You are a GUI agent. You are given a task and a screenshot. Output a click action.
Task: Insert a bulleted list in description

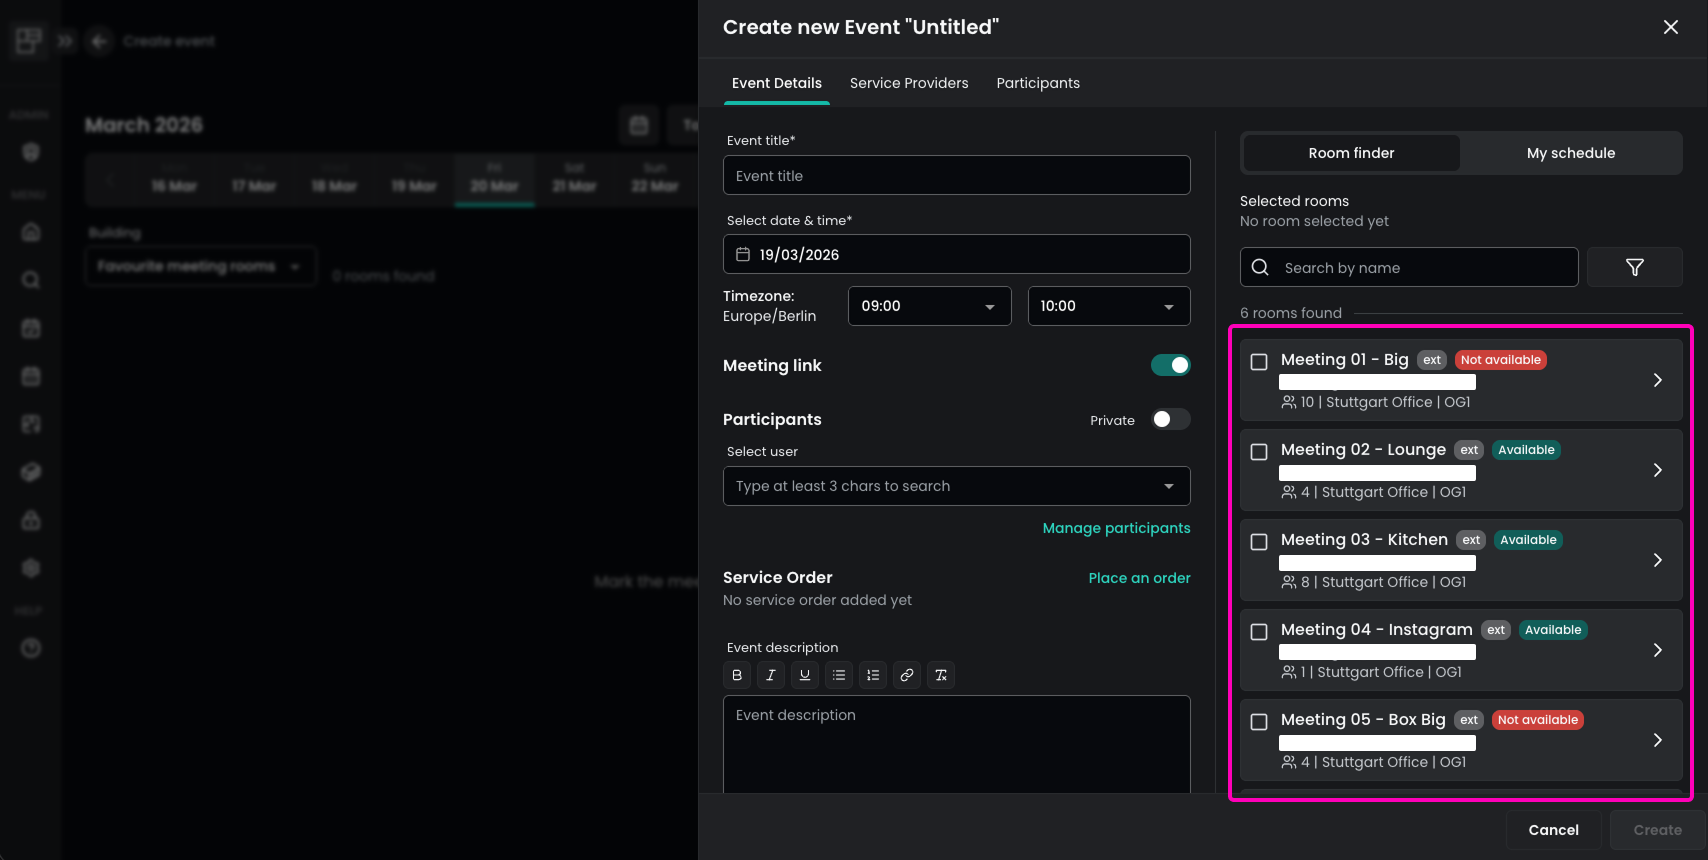click(x=839, y=675)
